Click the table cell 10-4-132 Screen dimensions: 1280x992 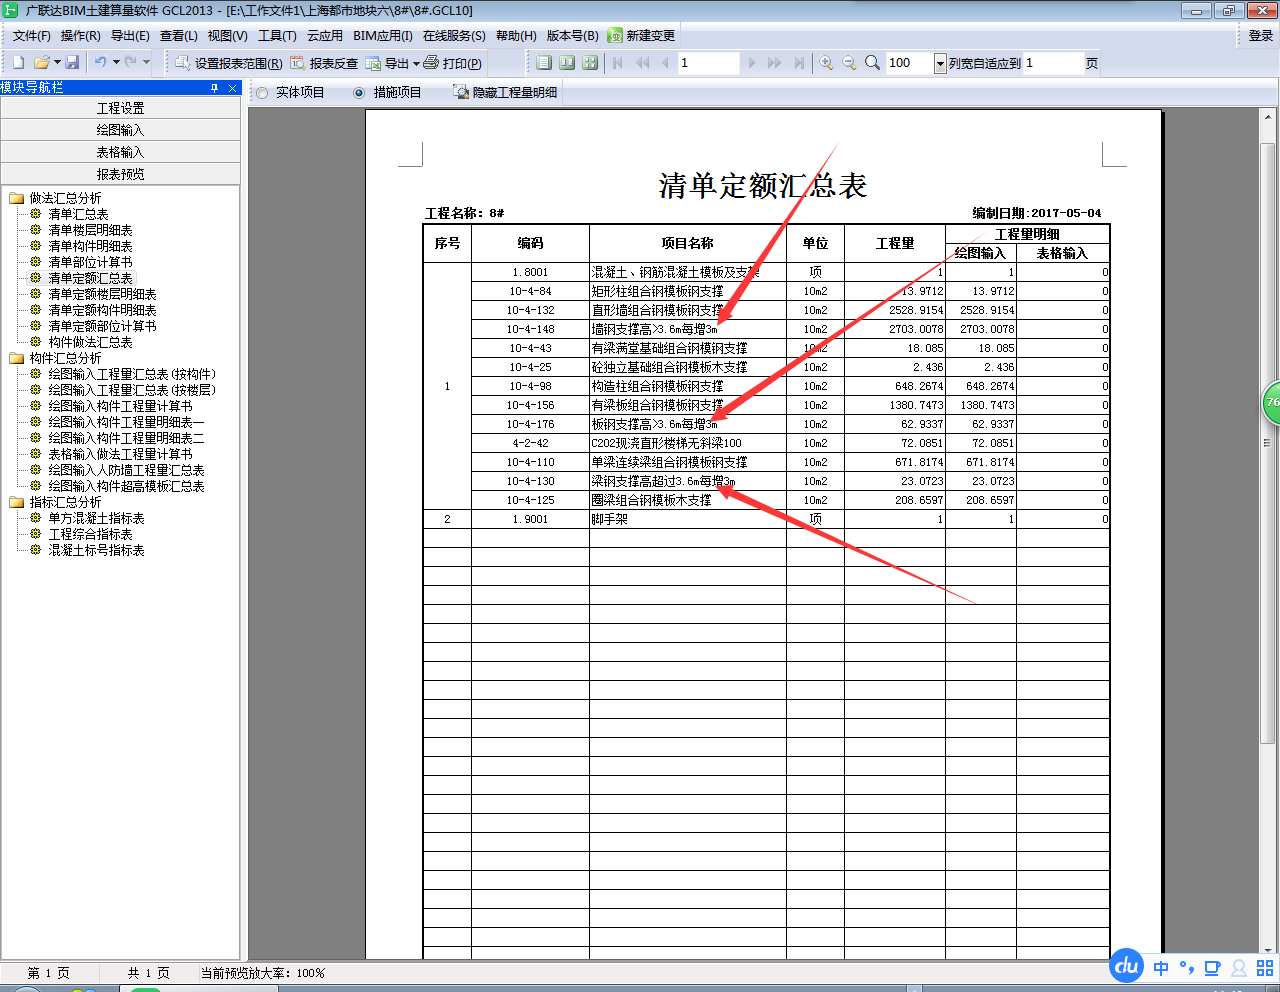coord(530,310)
